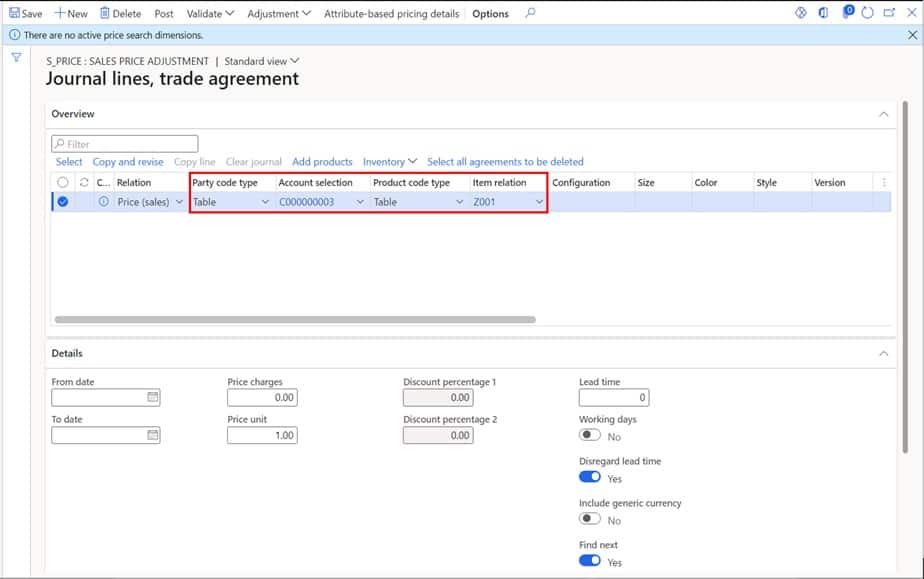The height and width of the screenshot is (579, 924).
Task: Collapse the Details section chevron
Action: (884, 353)
